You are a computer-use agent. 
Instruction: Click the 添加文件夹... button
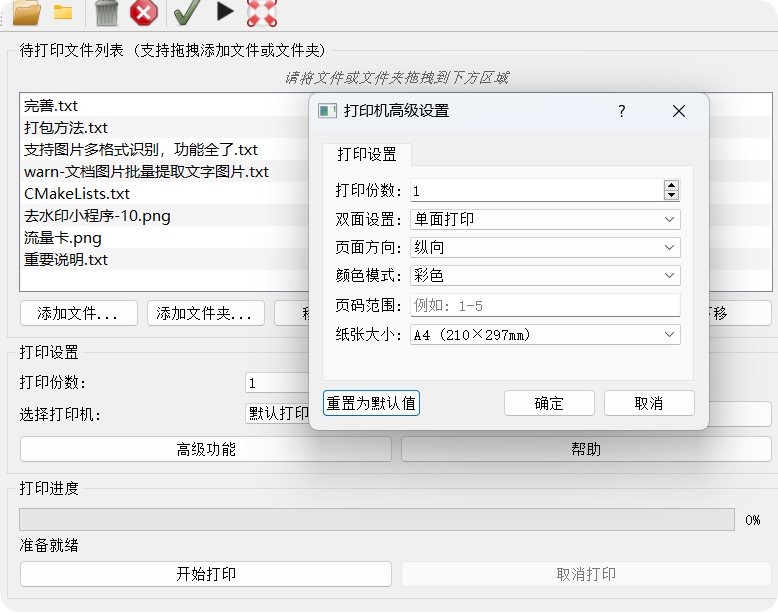coord(206,313)
